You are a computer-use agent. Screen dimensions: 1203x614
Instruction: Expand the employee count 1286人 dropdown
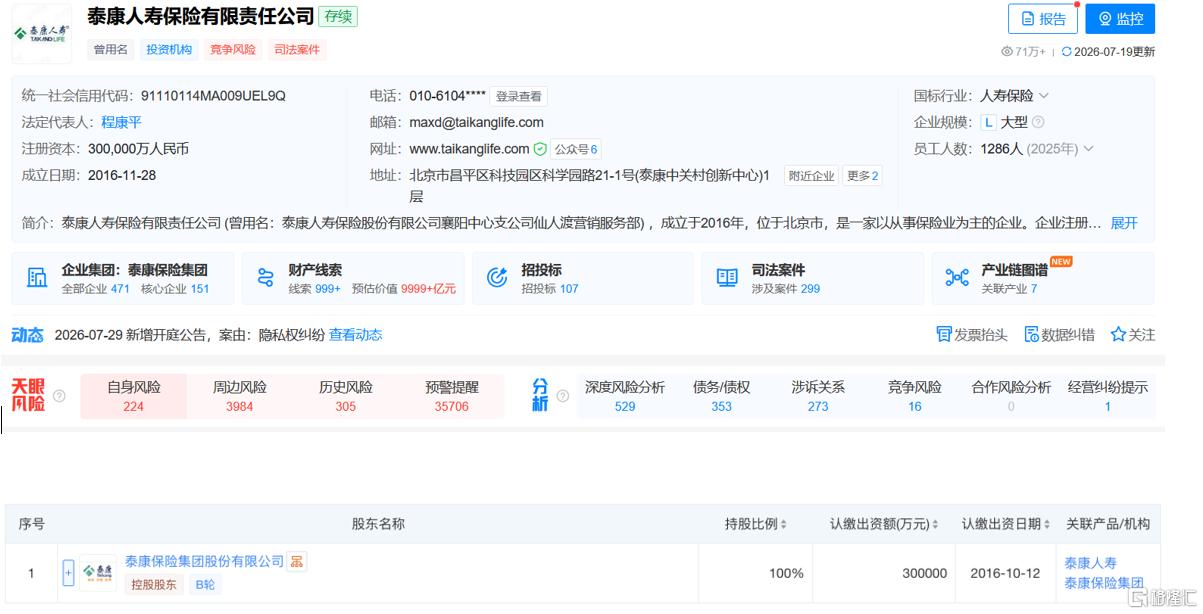pos(1089,149)
